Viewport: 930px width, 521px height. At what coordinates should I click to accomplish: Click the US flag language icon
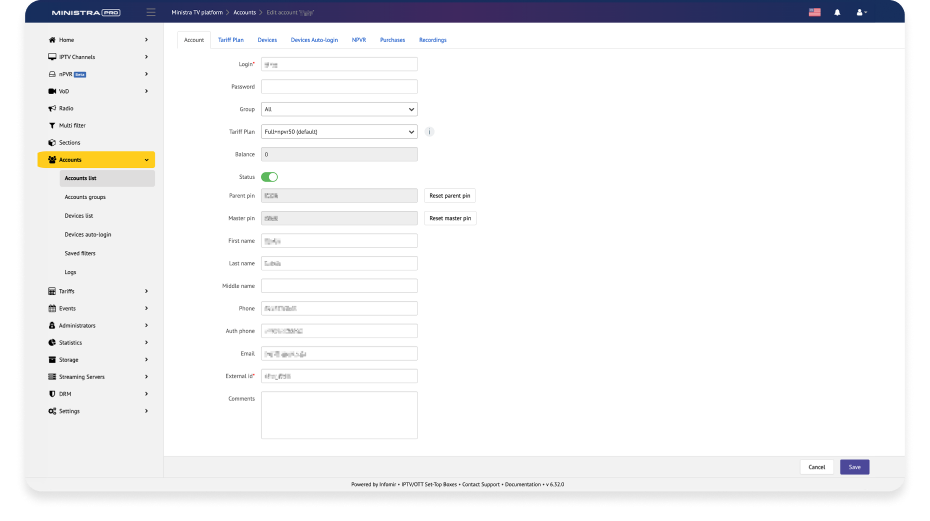tap(814, 12)
